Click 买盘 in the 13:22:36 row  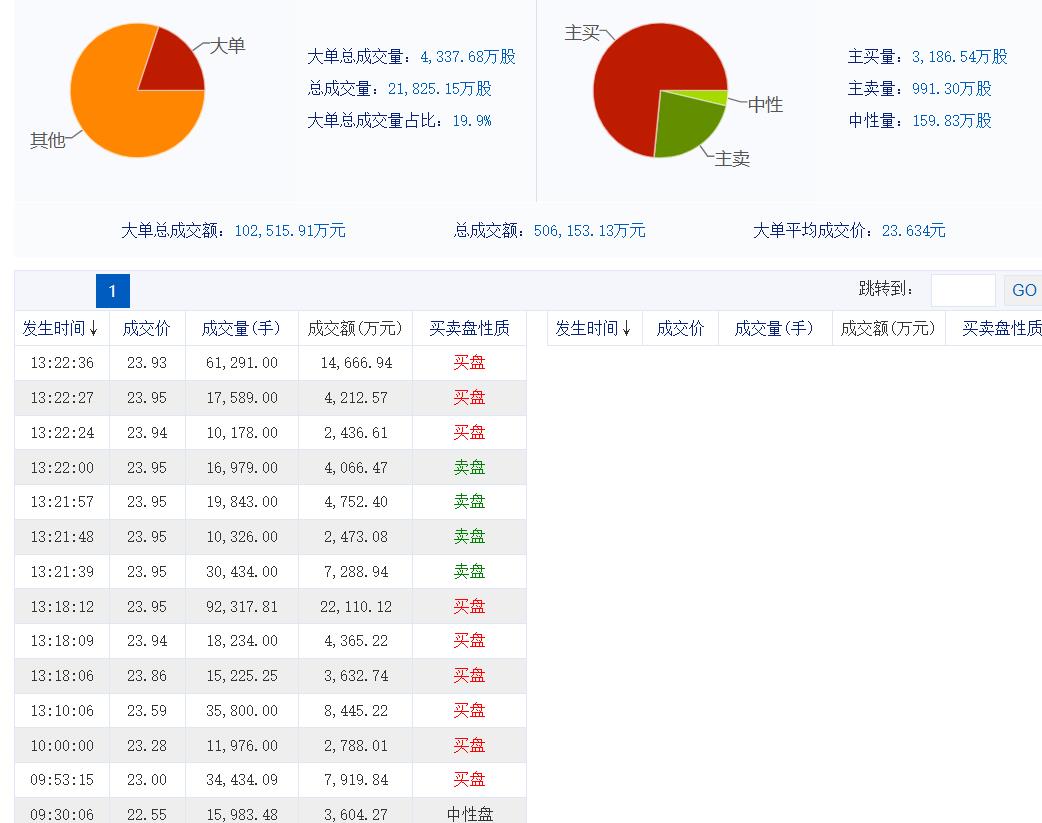click(x=469, y=363)
